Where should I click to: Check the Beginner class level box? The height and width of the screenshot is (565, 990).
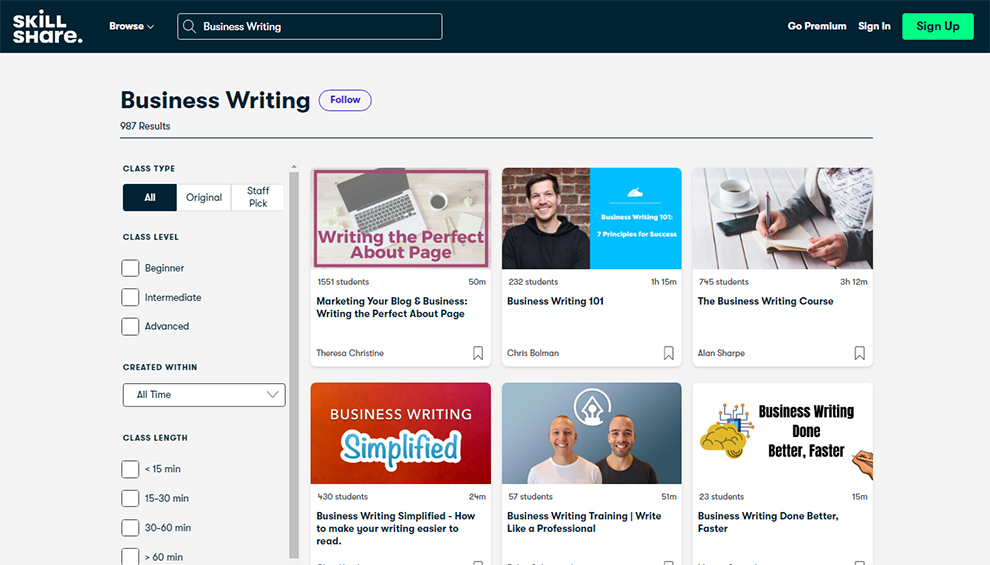point(130,268)
